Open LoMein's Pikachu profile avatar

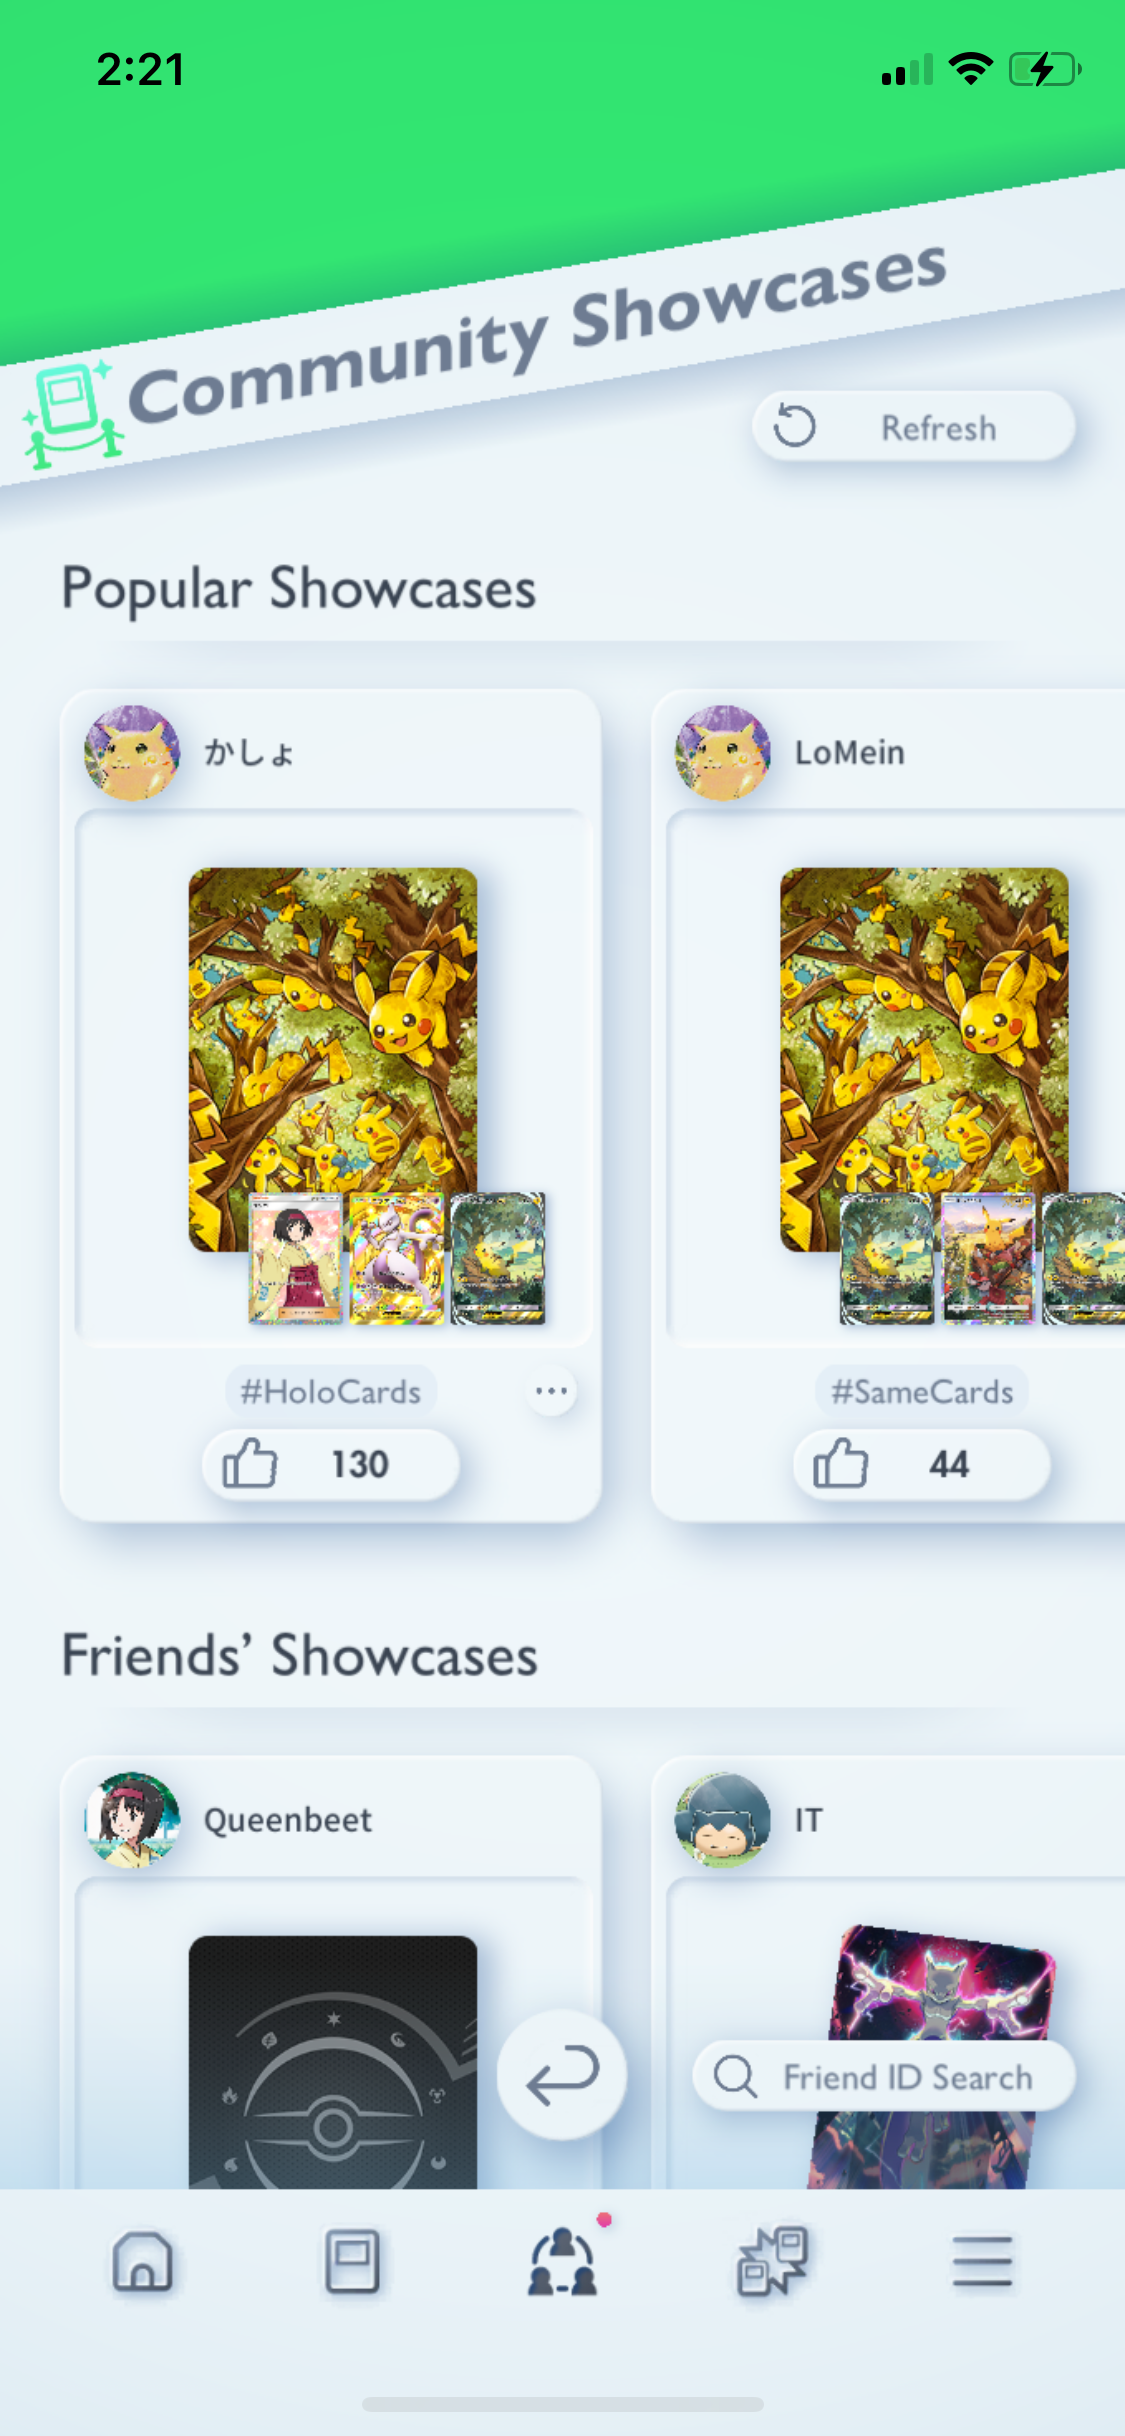723,752
